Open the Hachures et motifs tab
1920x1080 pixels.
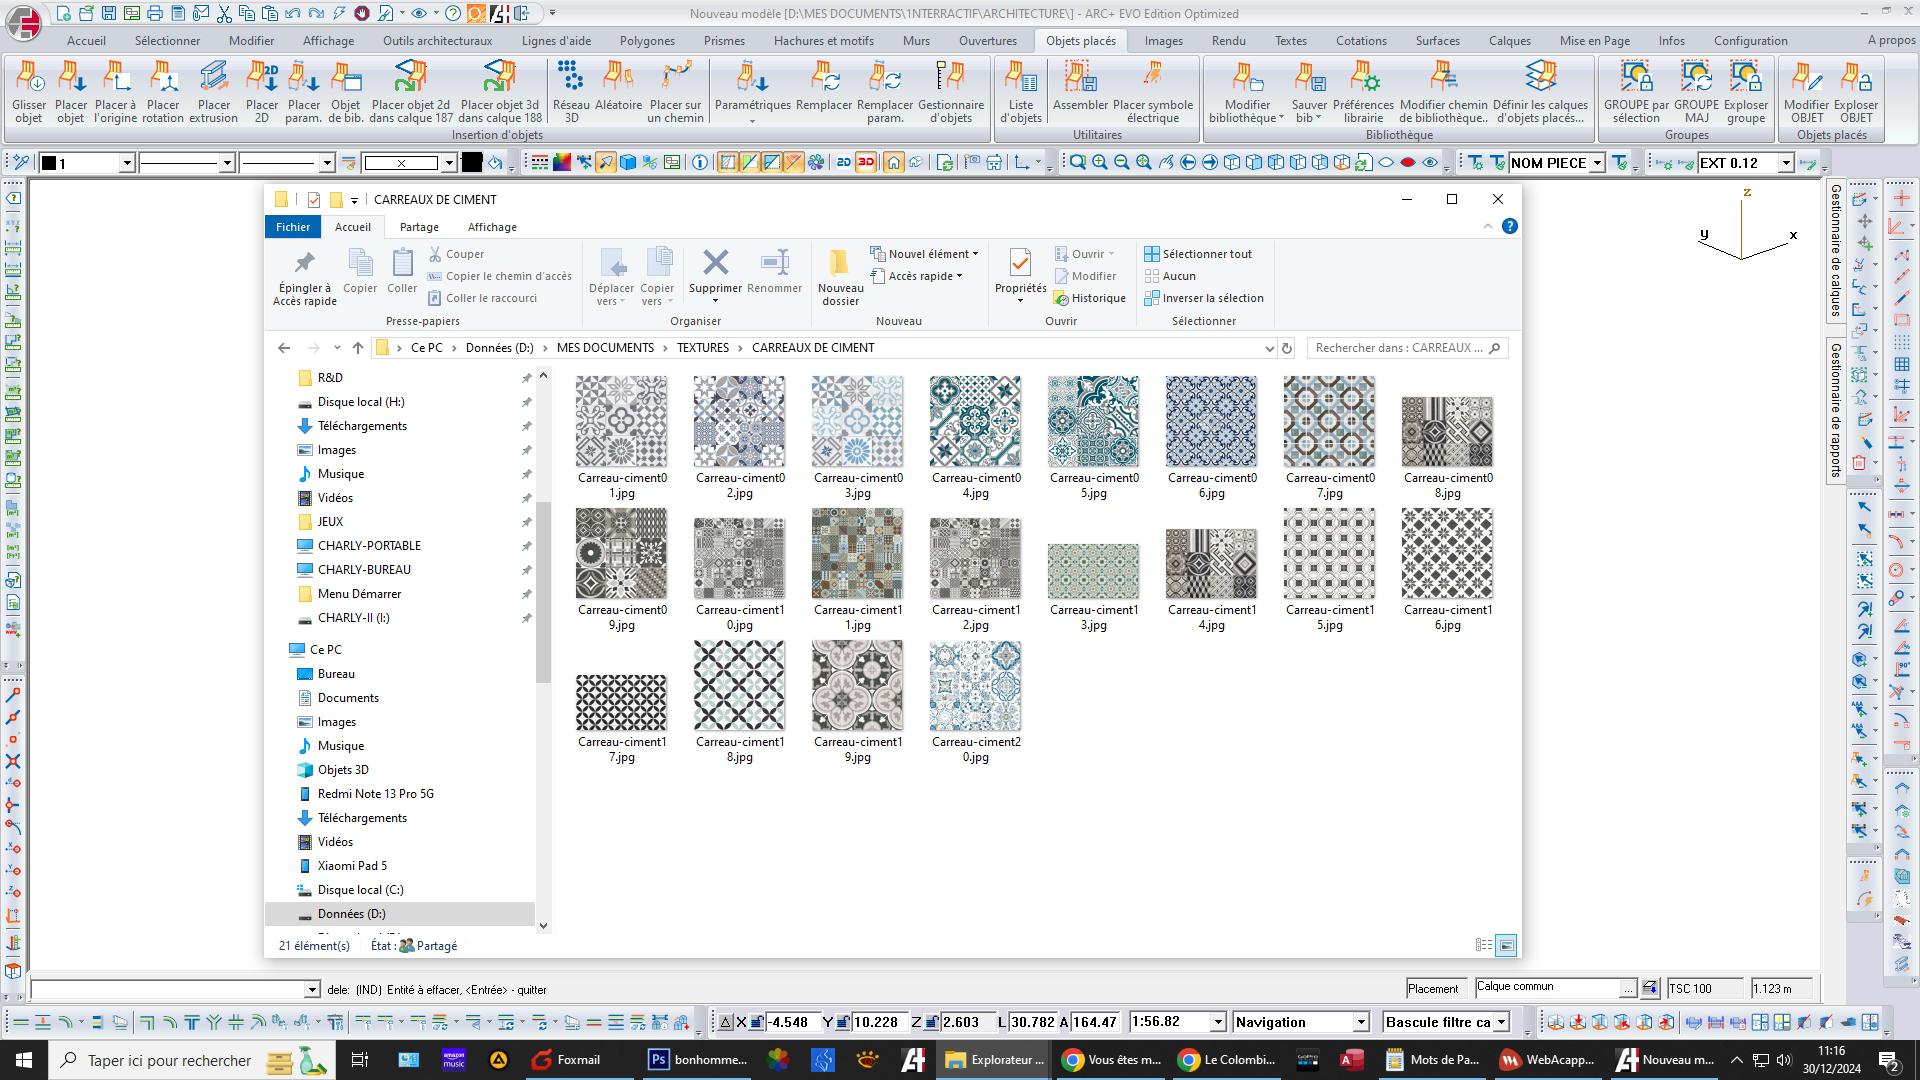823,41
